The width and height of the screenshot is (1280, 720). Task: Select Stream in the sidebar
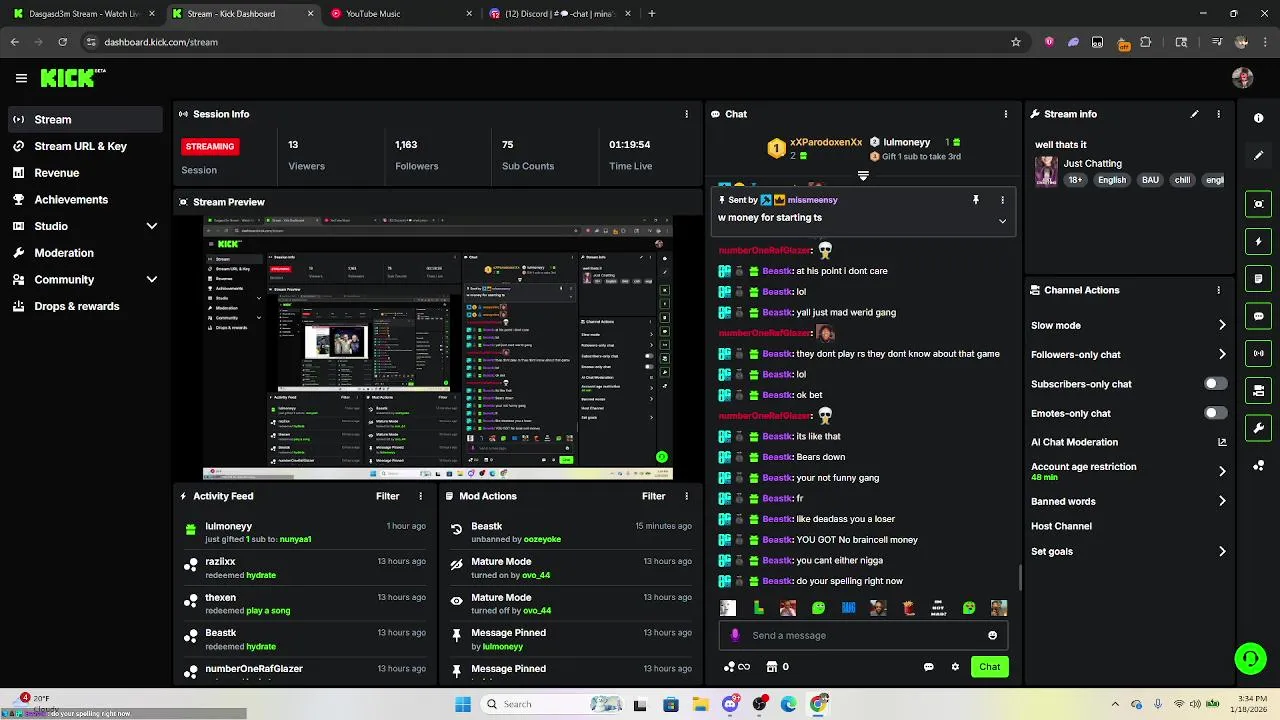[x=83, y=119]
